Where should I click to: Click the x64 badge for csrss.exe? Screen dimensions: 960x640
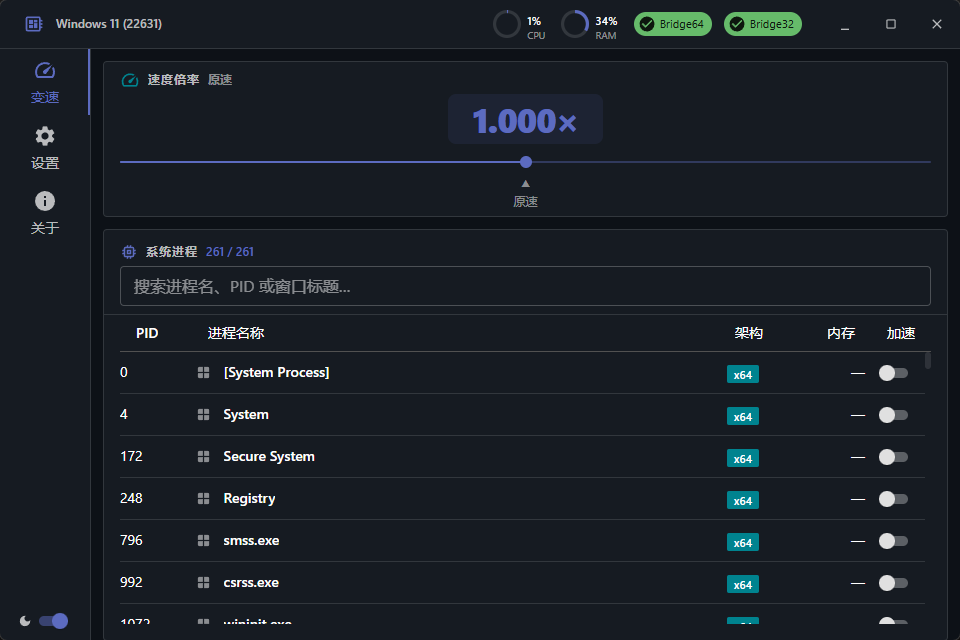[743, 584]
